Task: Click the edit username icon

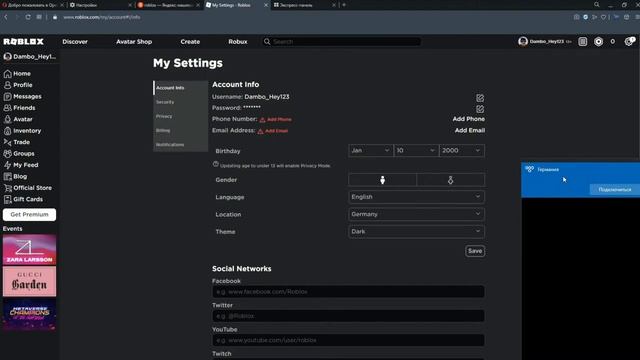Action: tap(480, 98)
